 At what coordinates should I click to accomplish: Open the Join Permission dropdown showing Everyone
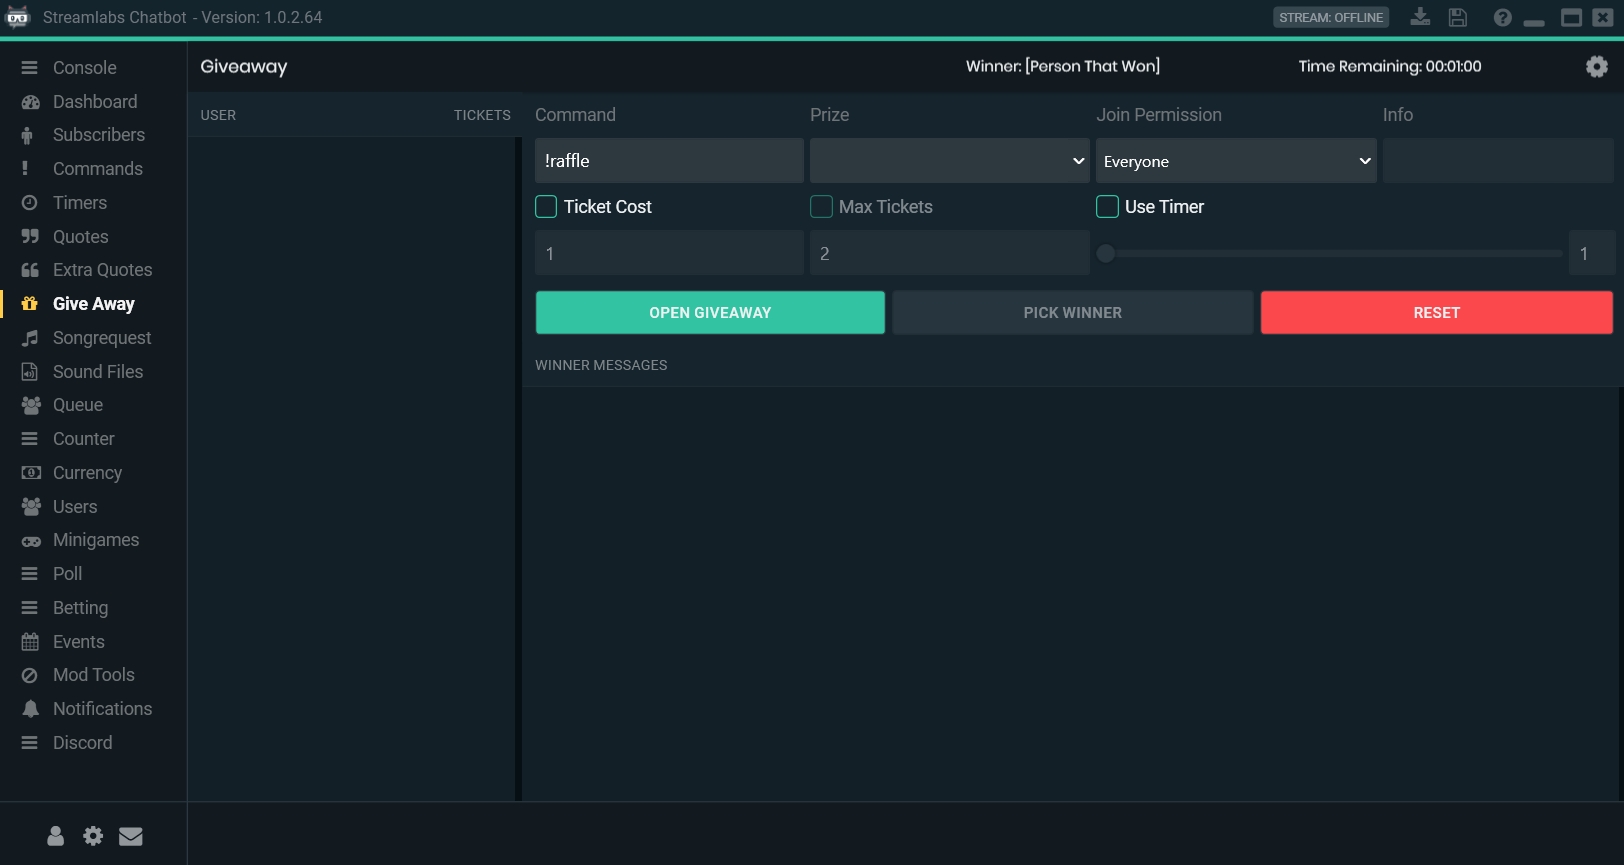1235,161
